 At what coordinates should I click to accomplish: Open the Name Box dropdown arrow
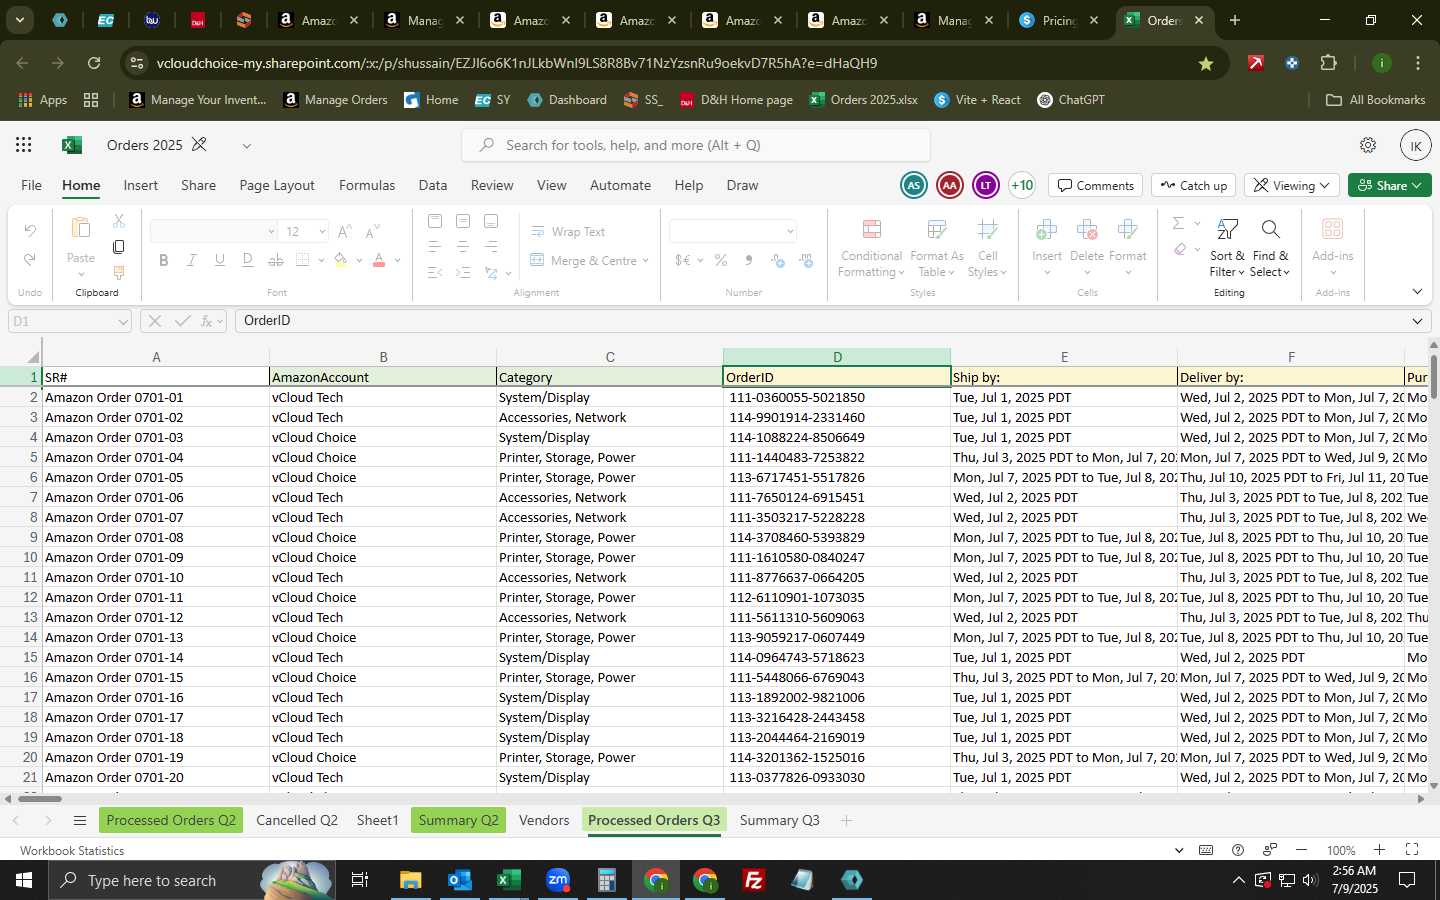(123, 321)
